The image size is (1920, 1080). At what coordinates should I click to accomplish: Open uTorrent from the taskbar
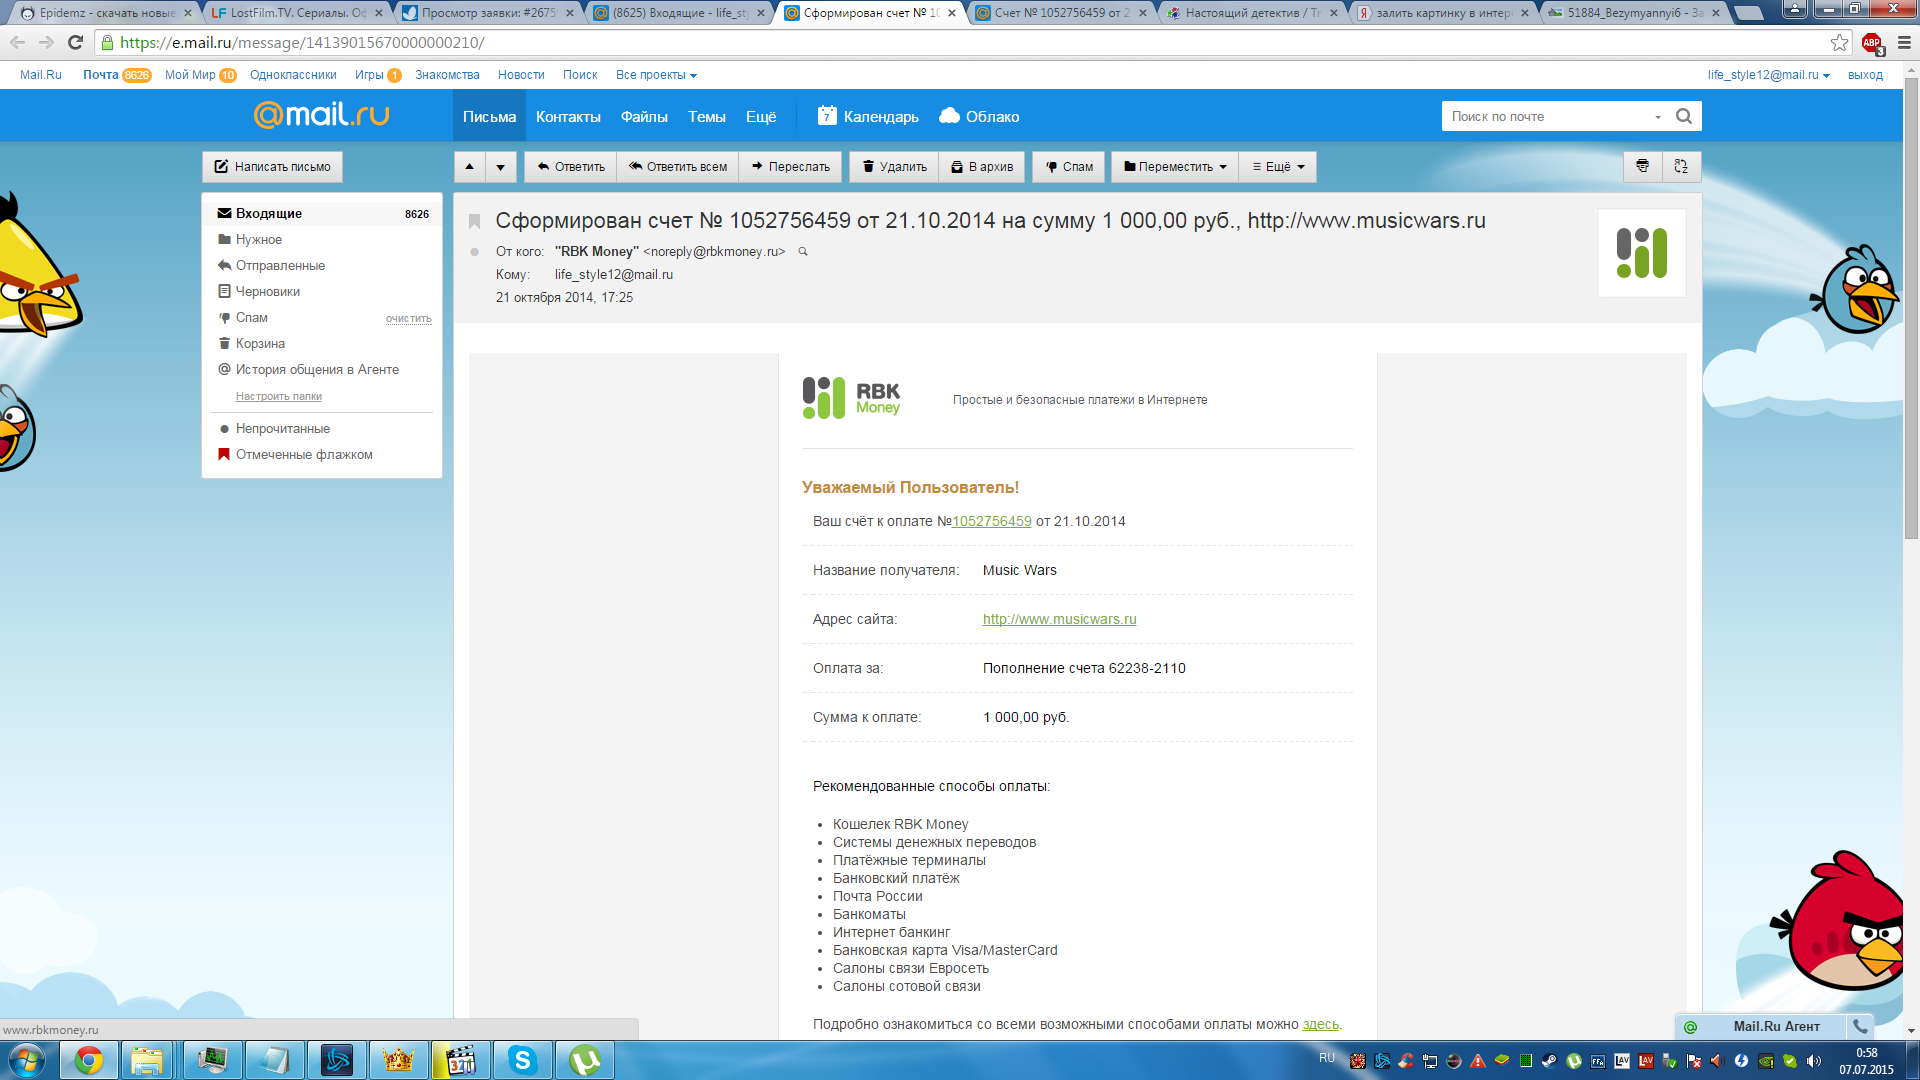point(585,1060)
